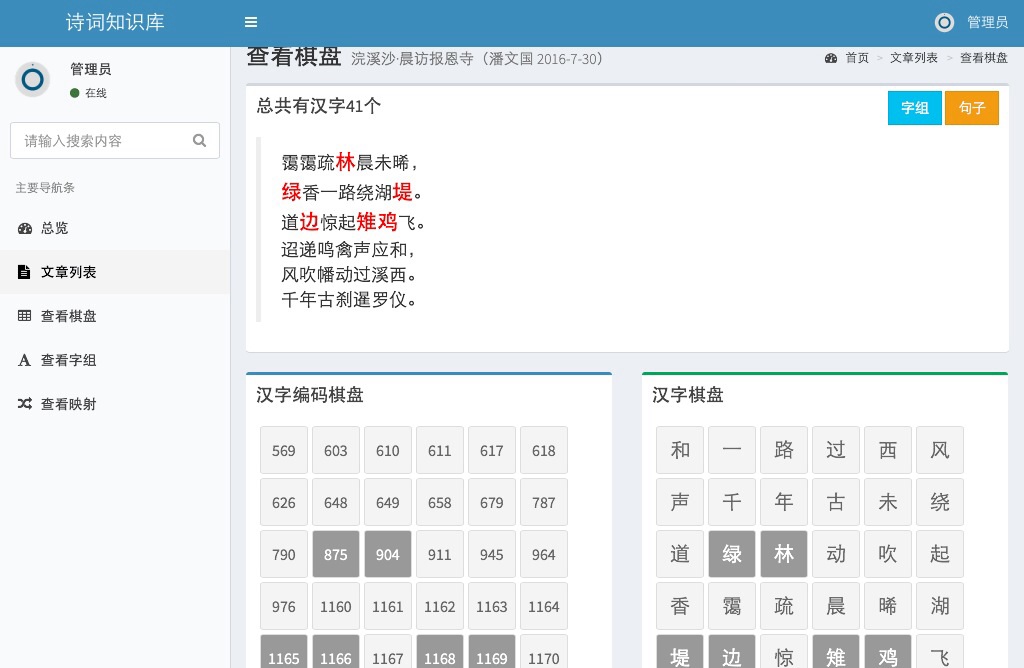This screenshot has height=668, width=1024.
Task: Click admin avatar in top bar
Action: [944, 22]
